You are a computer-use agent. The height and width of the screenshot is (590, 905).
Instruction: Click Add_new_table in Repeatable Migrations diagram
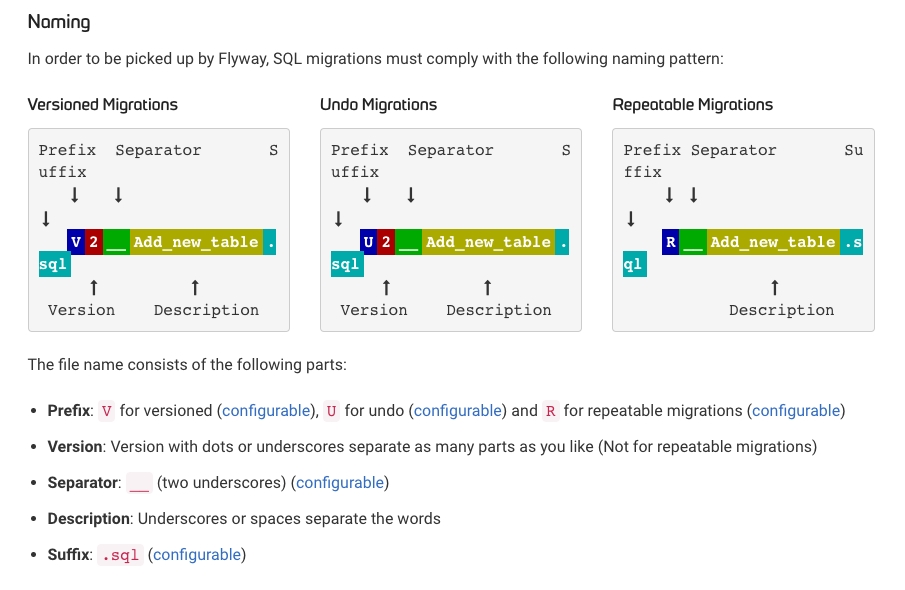pos(773,242)
